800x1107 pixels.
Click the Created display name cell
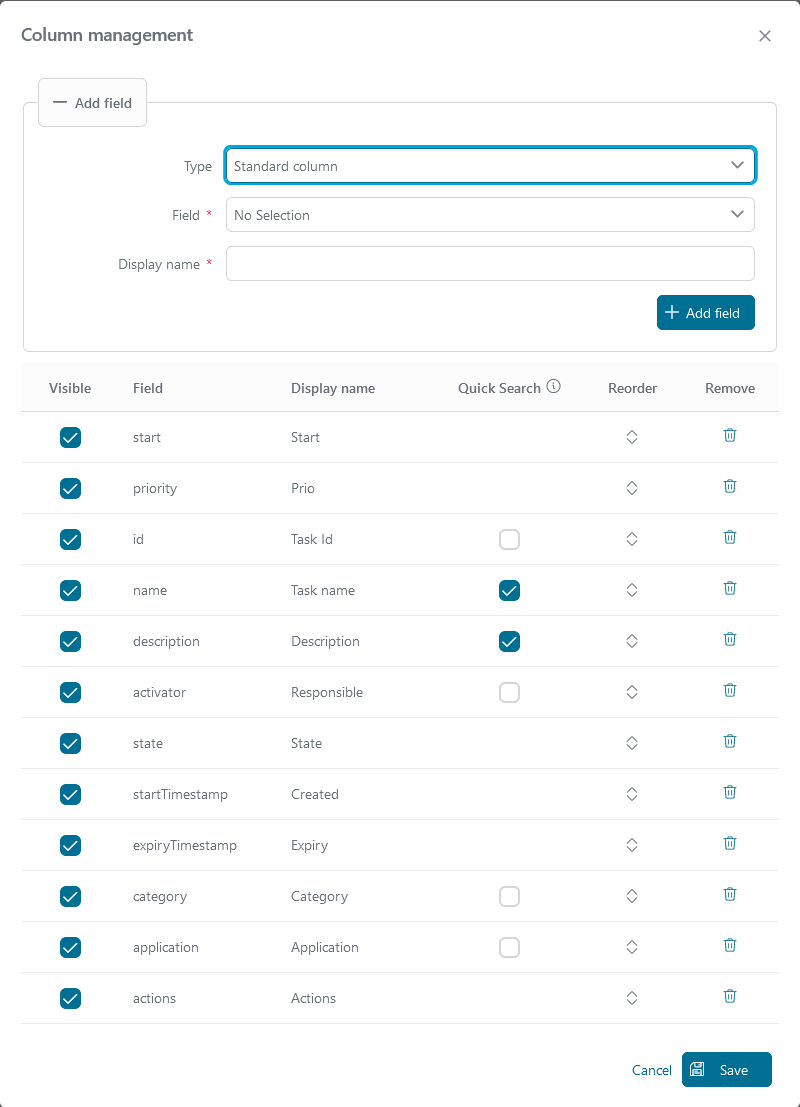tap(315, 794)
